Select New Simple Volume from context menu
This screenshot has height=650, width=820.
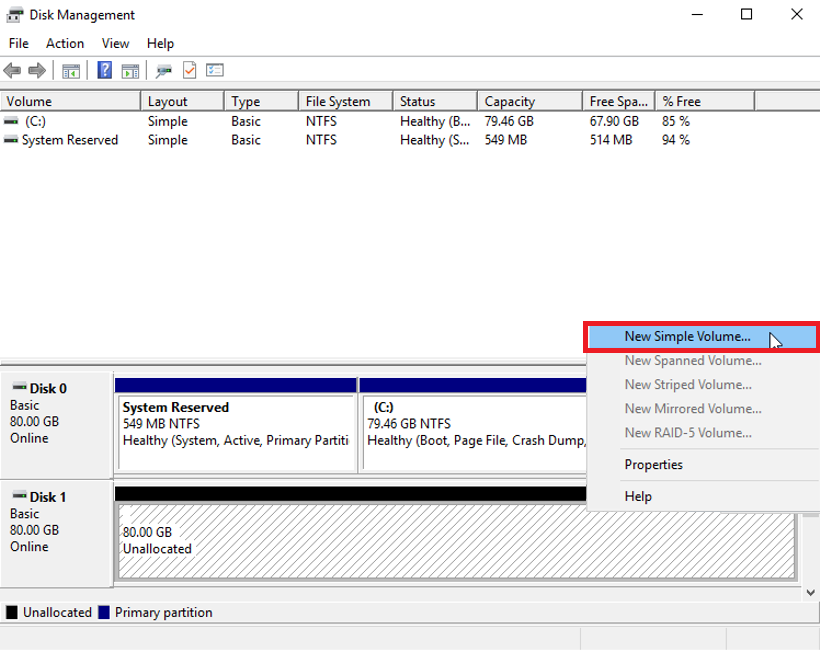click(687, 337)
